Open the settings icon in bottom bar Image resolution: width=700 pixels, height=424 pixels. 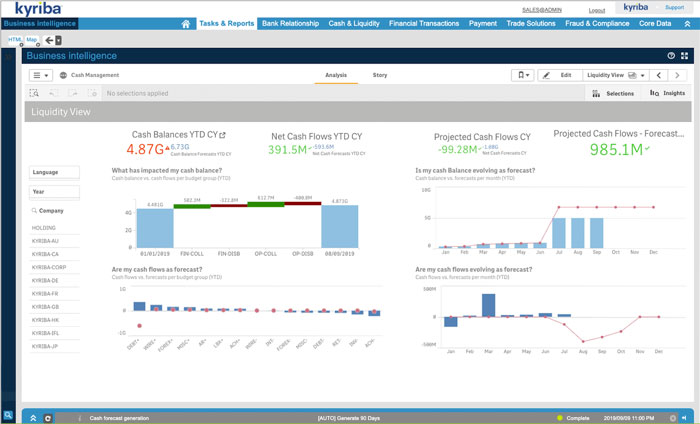click(673, 418)
